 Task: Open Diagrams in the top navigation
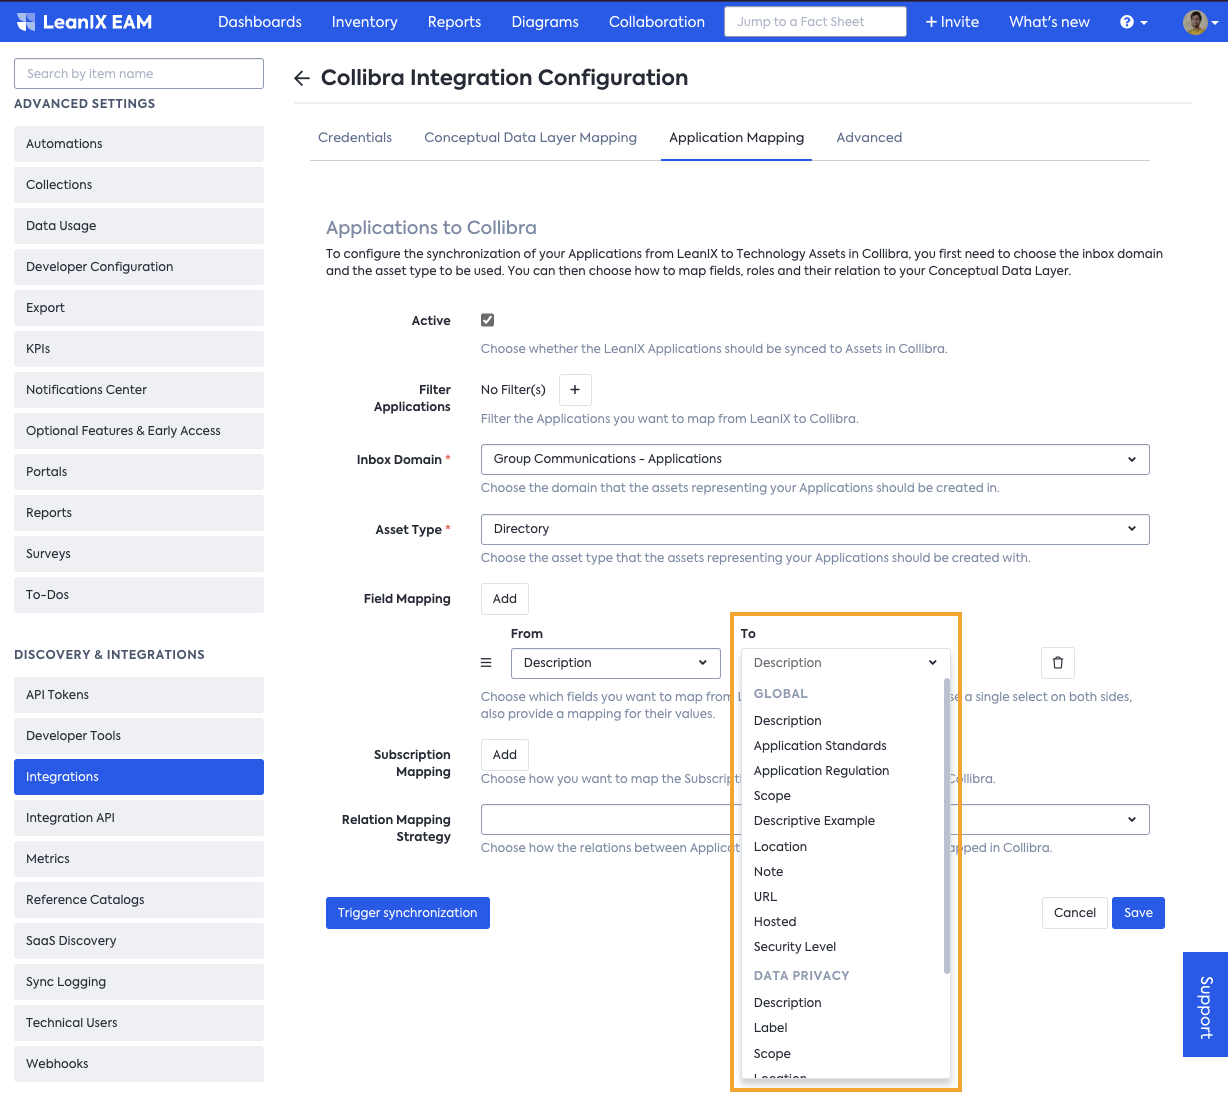click(x=545, y=22)
